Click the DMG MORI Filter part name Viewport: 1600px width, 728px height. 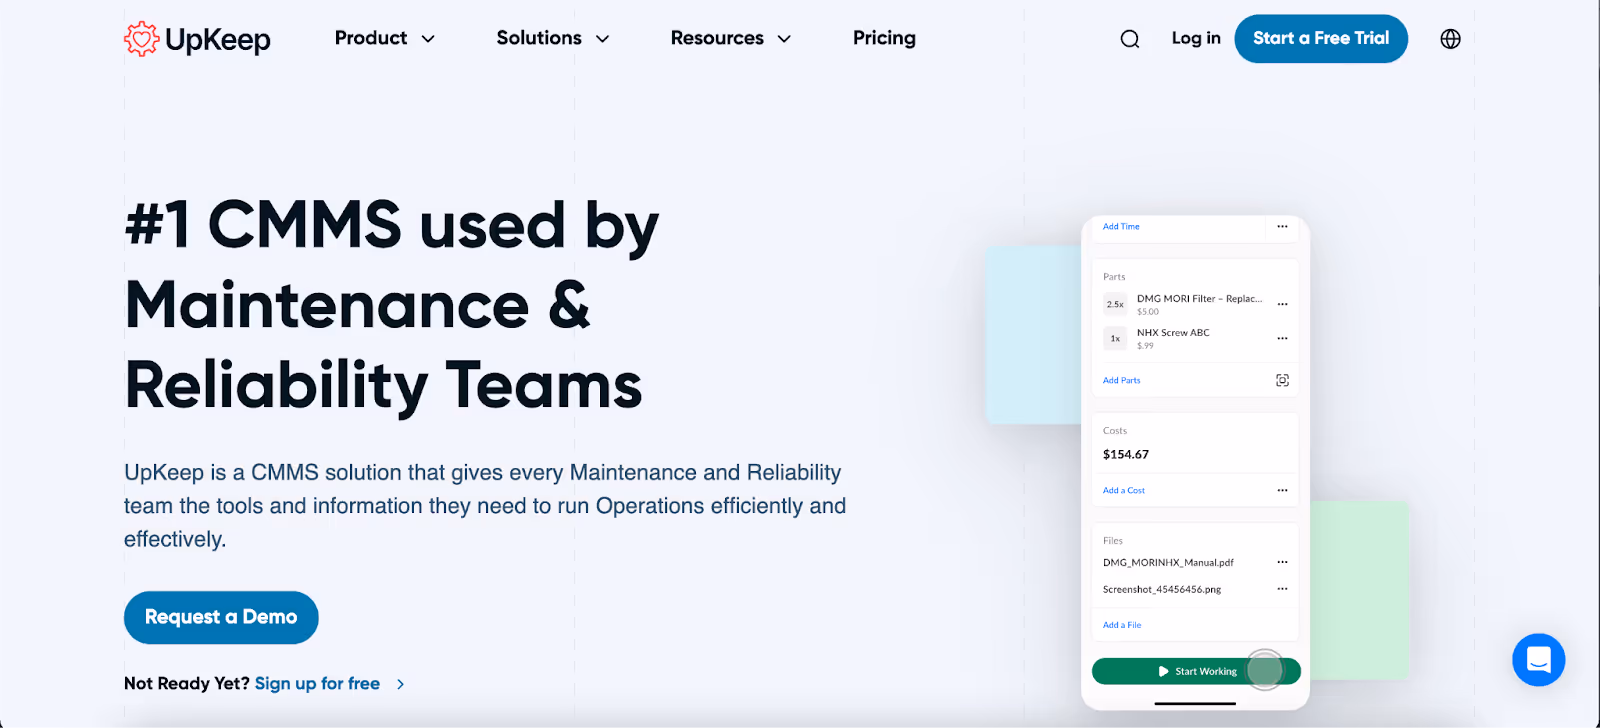[1200, 299]
